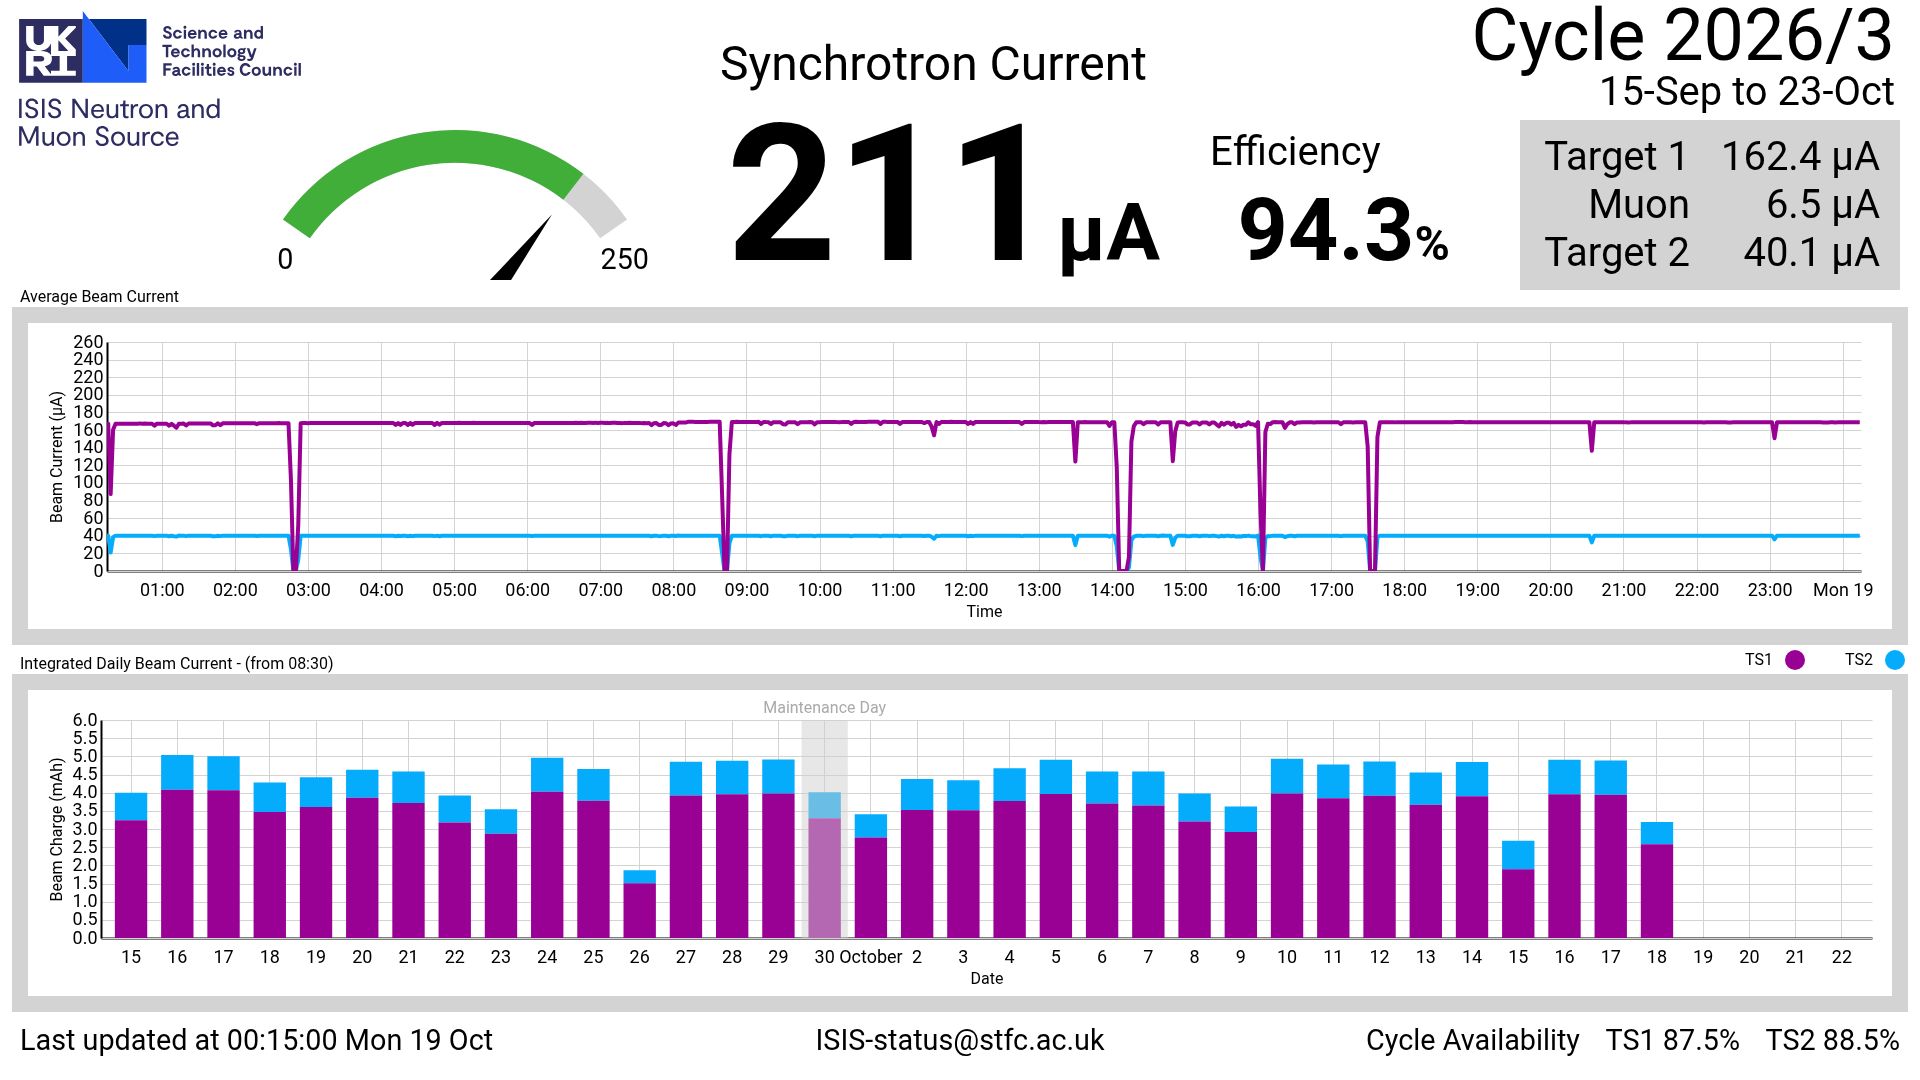Click the Cycle Availability label

coord(1472,1040)
